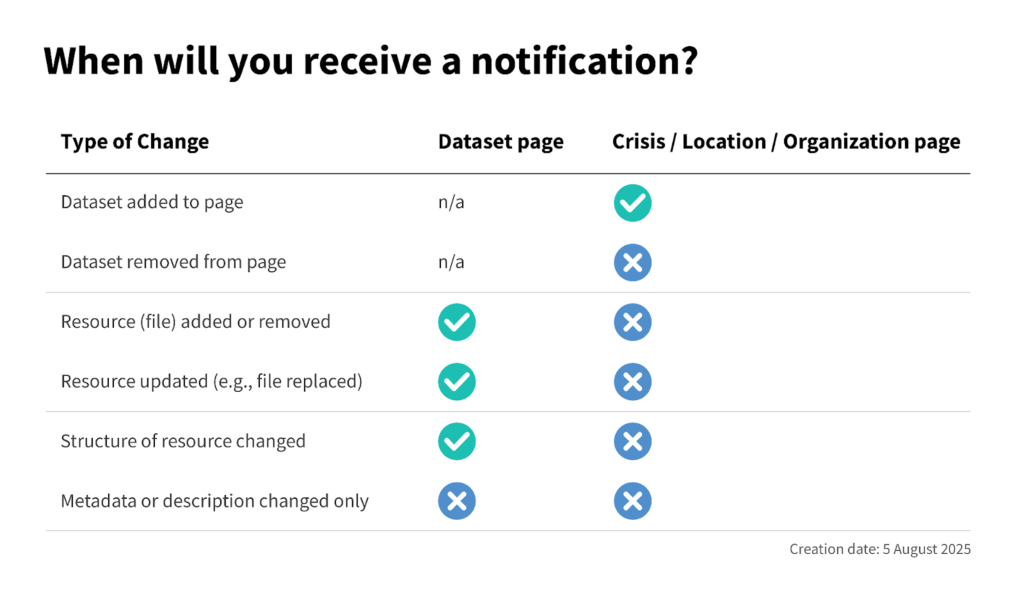Click Crisis page X for Structure of resource changed
1024x598 pixels.
632,441
